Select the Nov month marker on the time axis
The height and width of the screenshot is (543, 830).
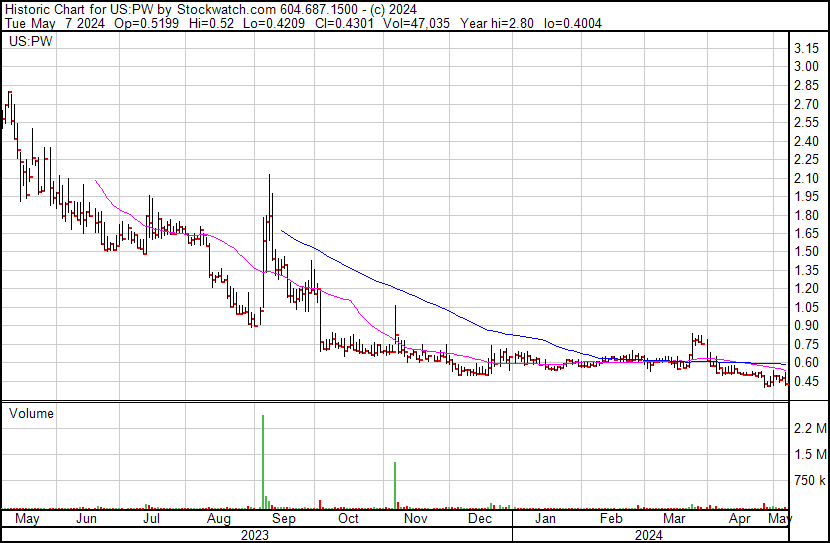pyautogui.click(x=416, y=520)
